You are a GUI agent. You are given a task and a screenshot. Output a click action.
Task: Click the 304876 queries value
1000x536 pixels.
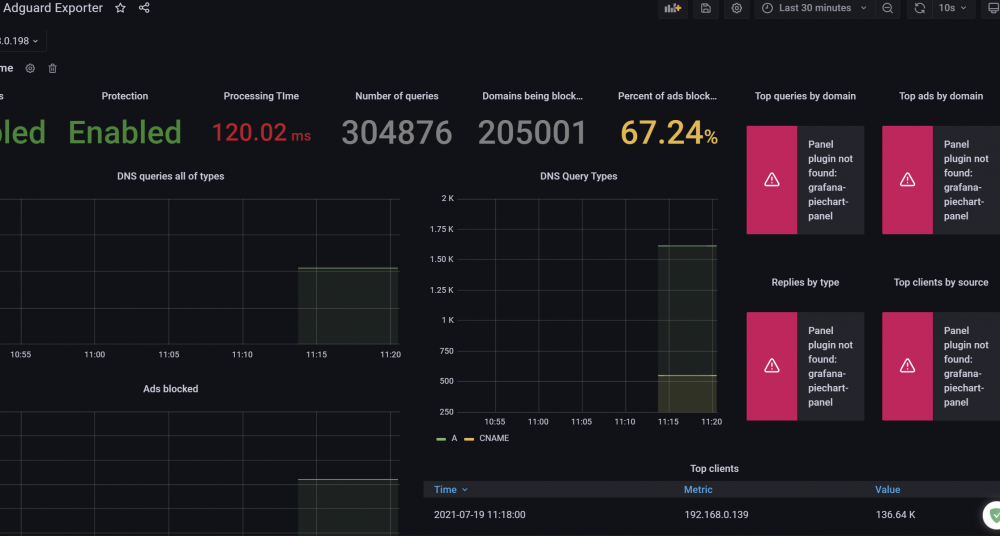click(x=397, y=133)
